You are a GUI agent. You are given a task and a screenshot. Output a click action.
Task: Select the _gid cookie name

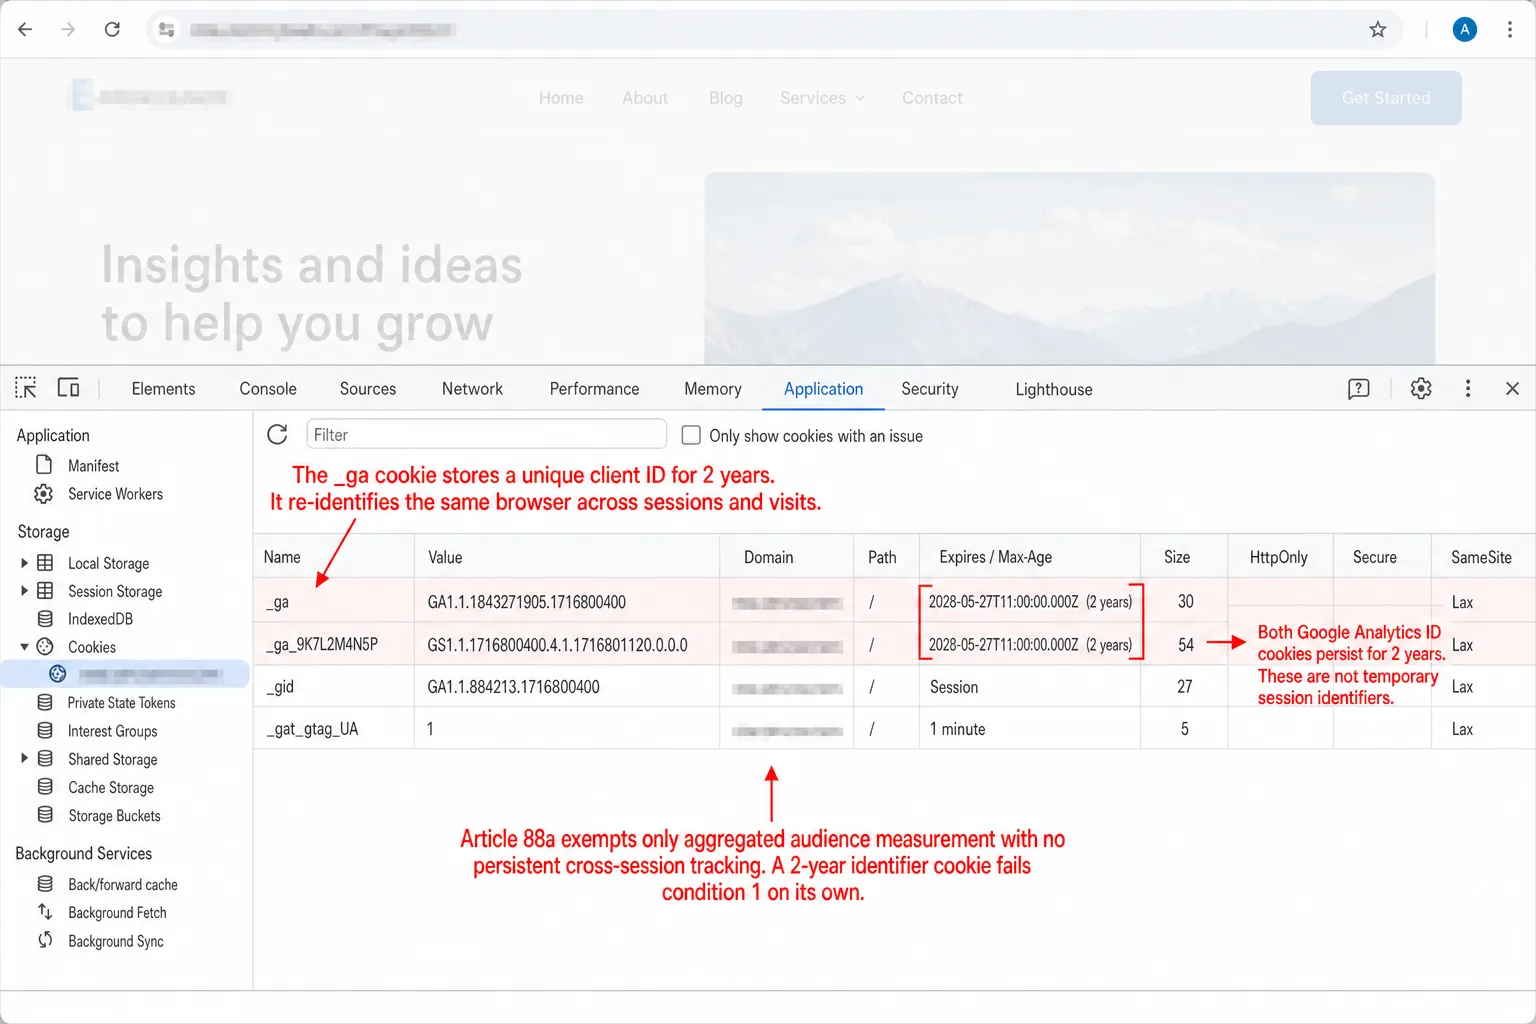tap(281, 687)
